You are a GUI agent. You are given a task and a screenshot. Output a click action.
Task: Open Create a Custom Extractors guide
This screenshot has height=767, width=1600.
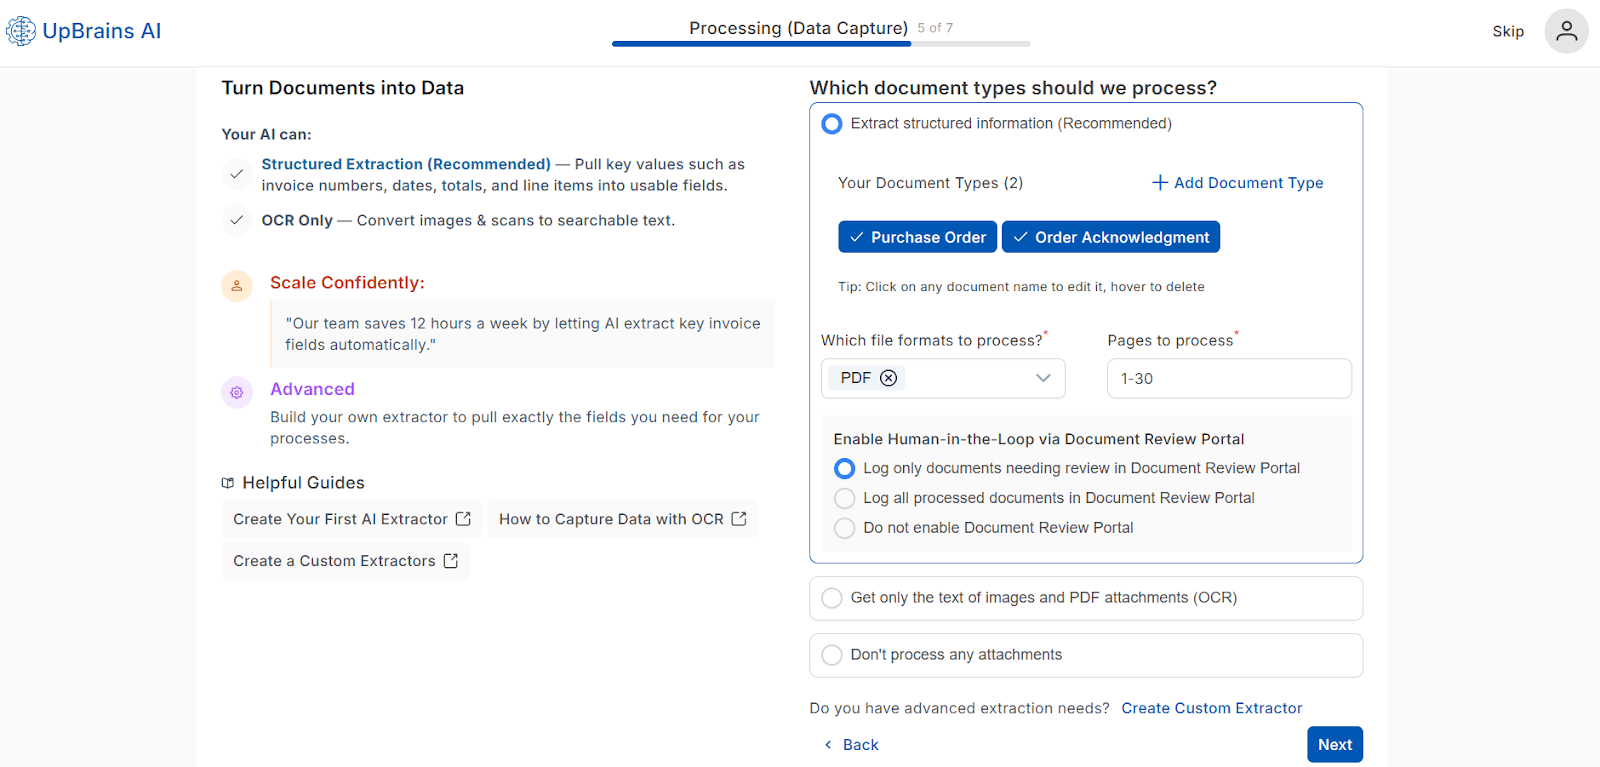pyautogui.click(x=345, y=561)
